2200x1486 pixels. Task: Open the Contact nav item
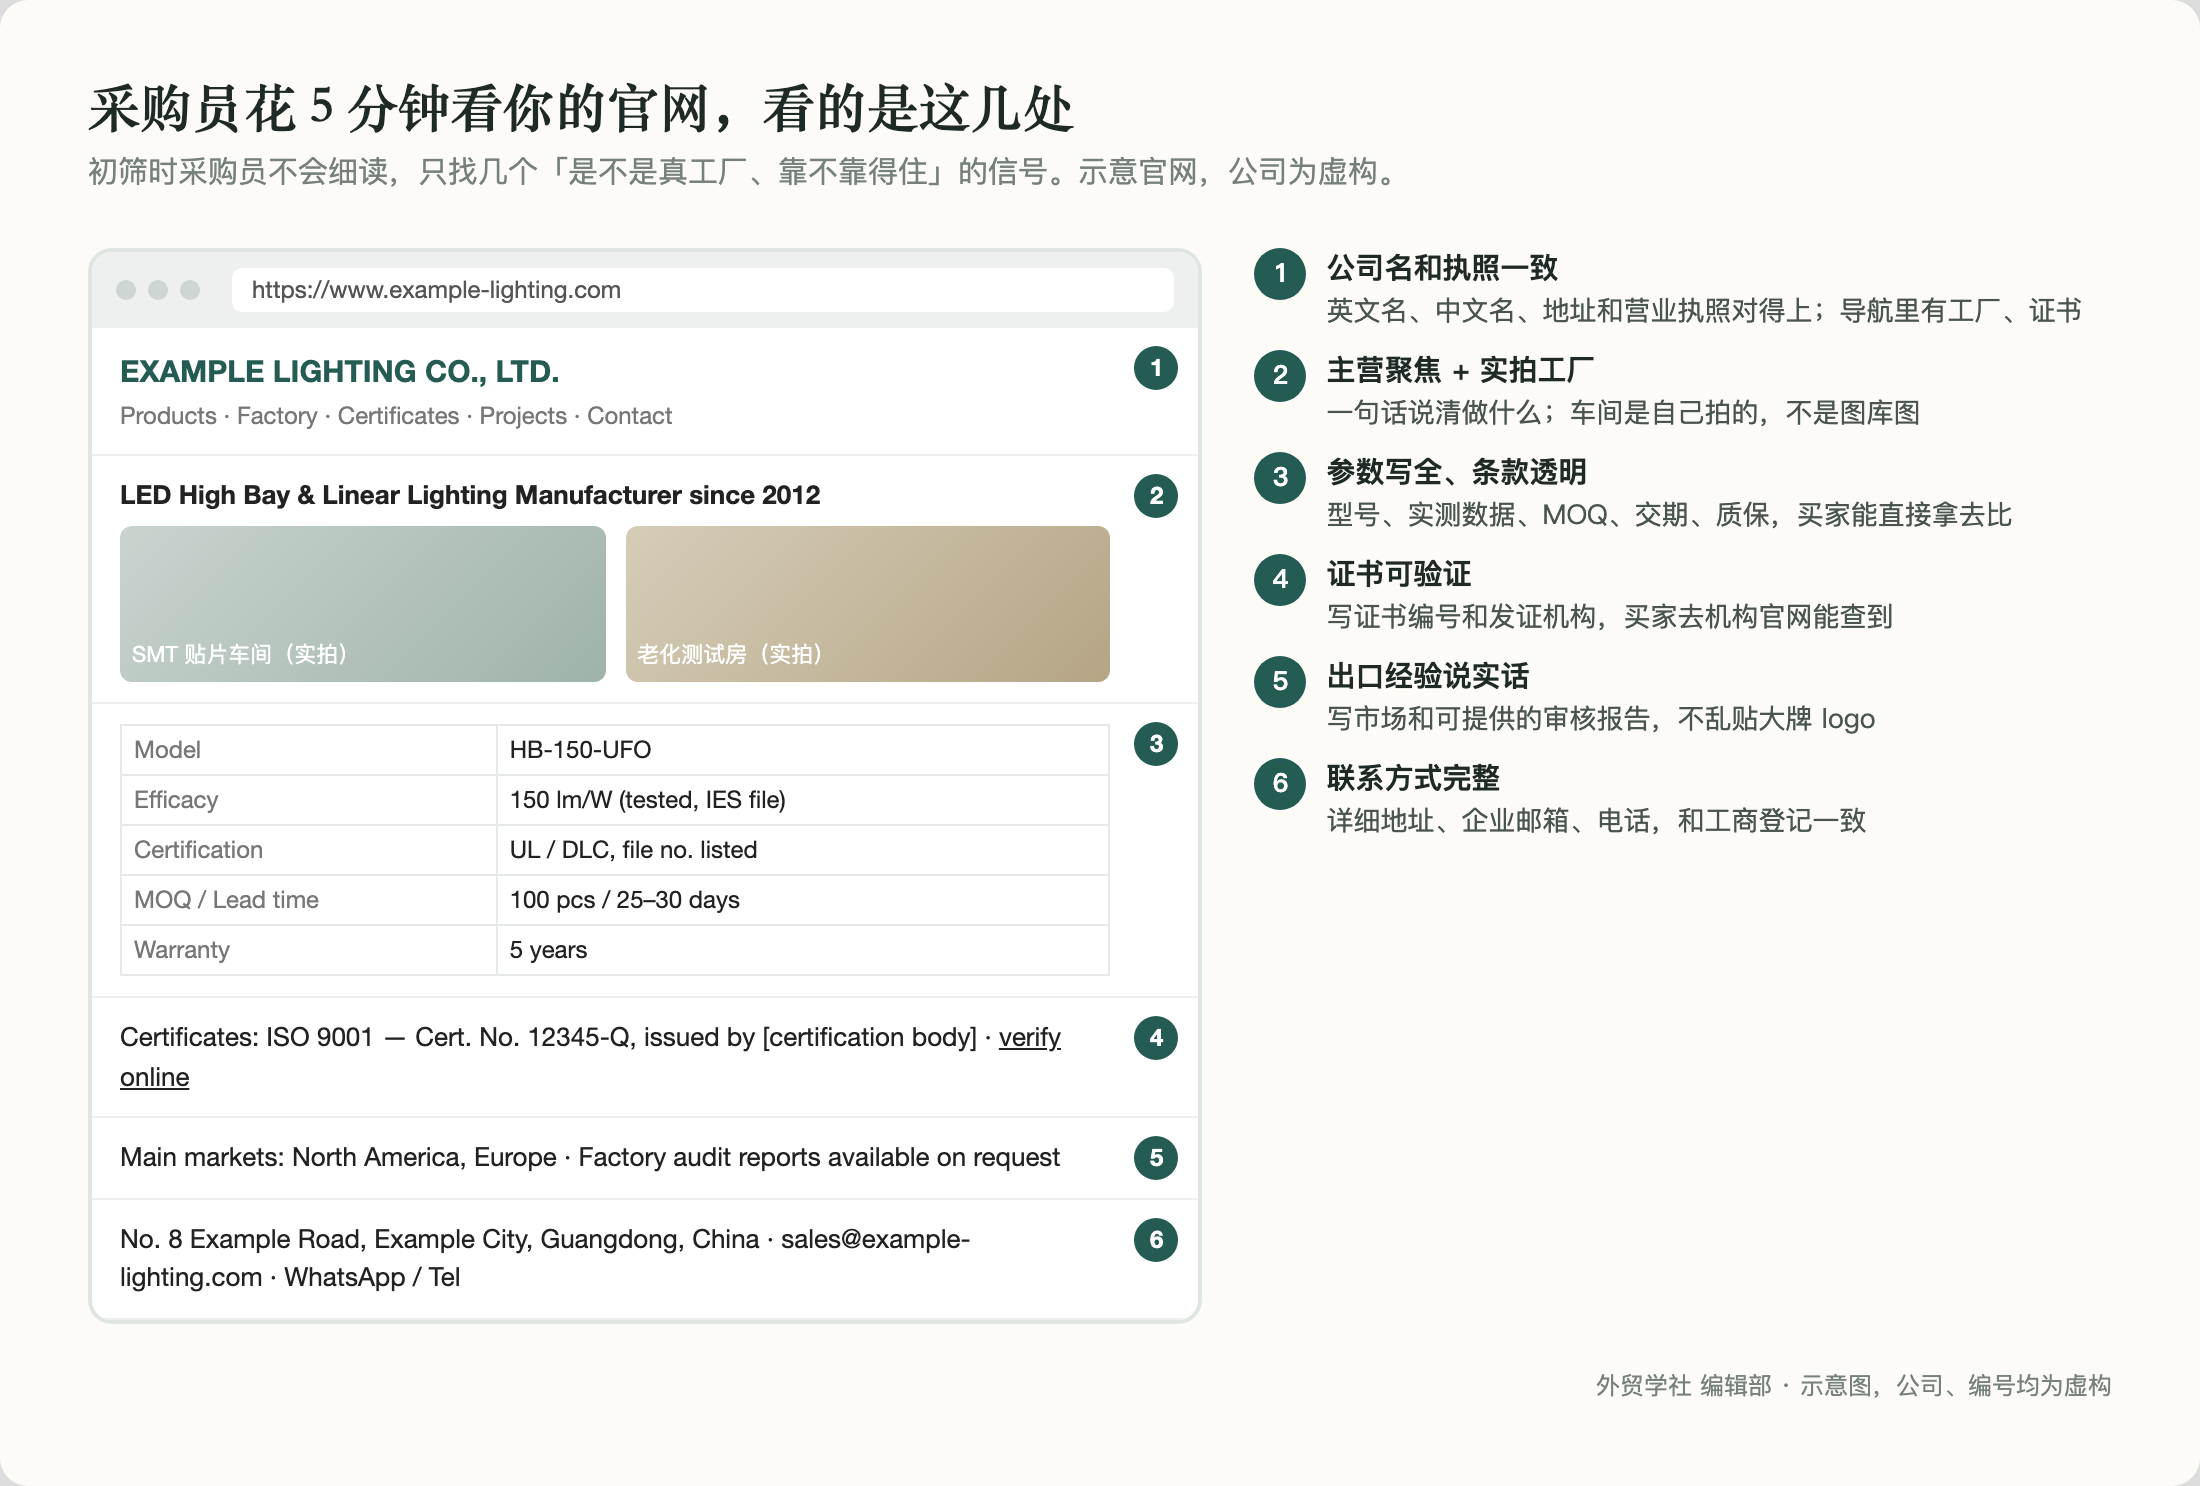pos(629,416)
